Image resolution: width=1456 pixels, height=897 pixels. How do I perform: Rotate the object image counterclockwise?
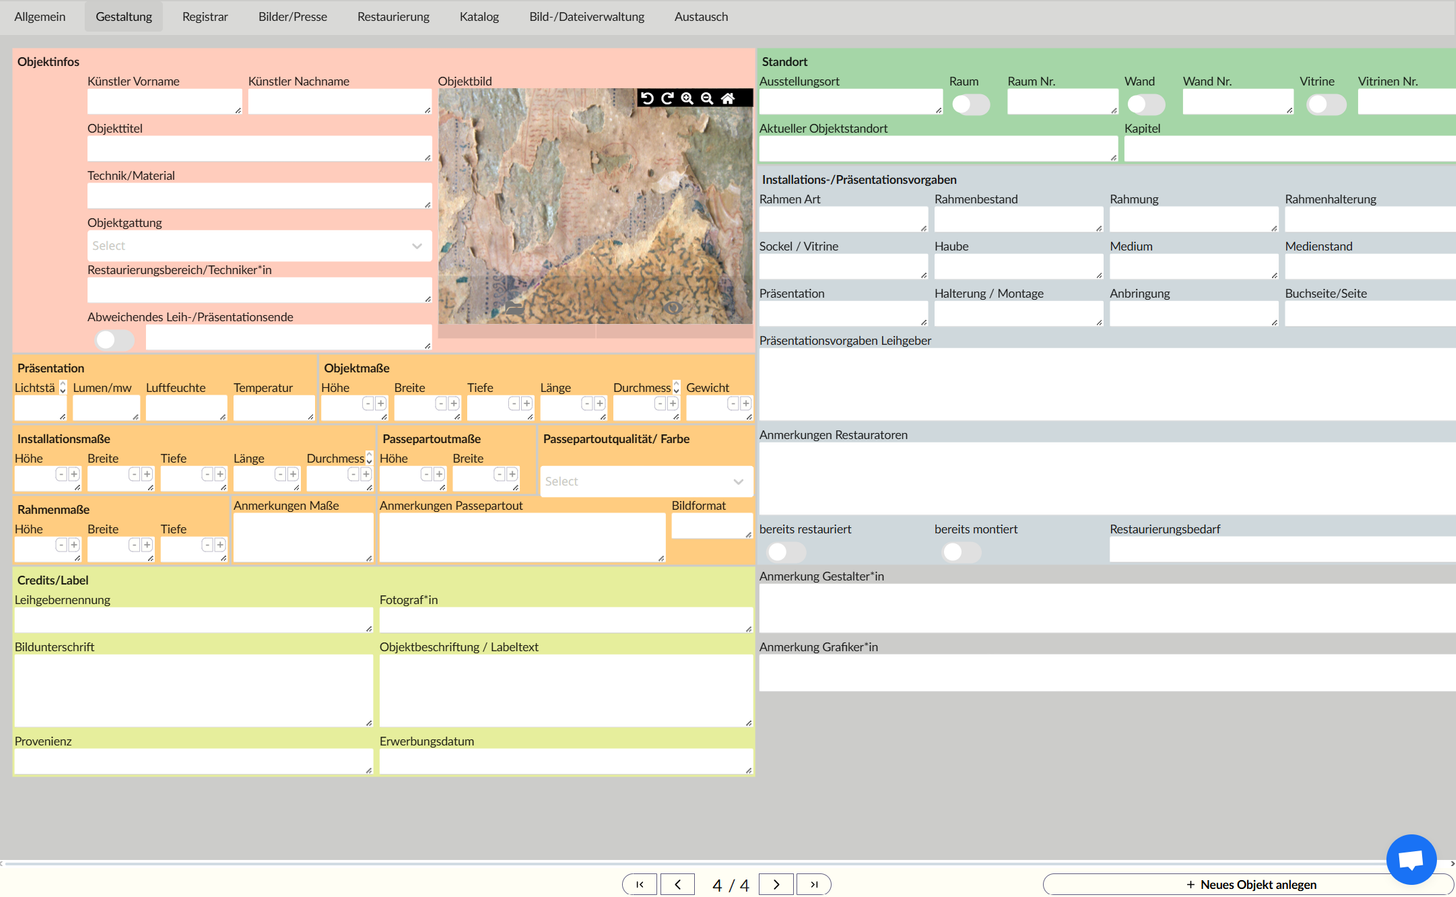[648, 98]
